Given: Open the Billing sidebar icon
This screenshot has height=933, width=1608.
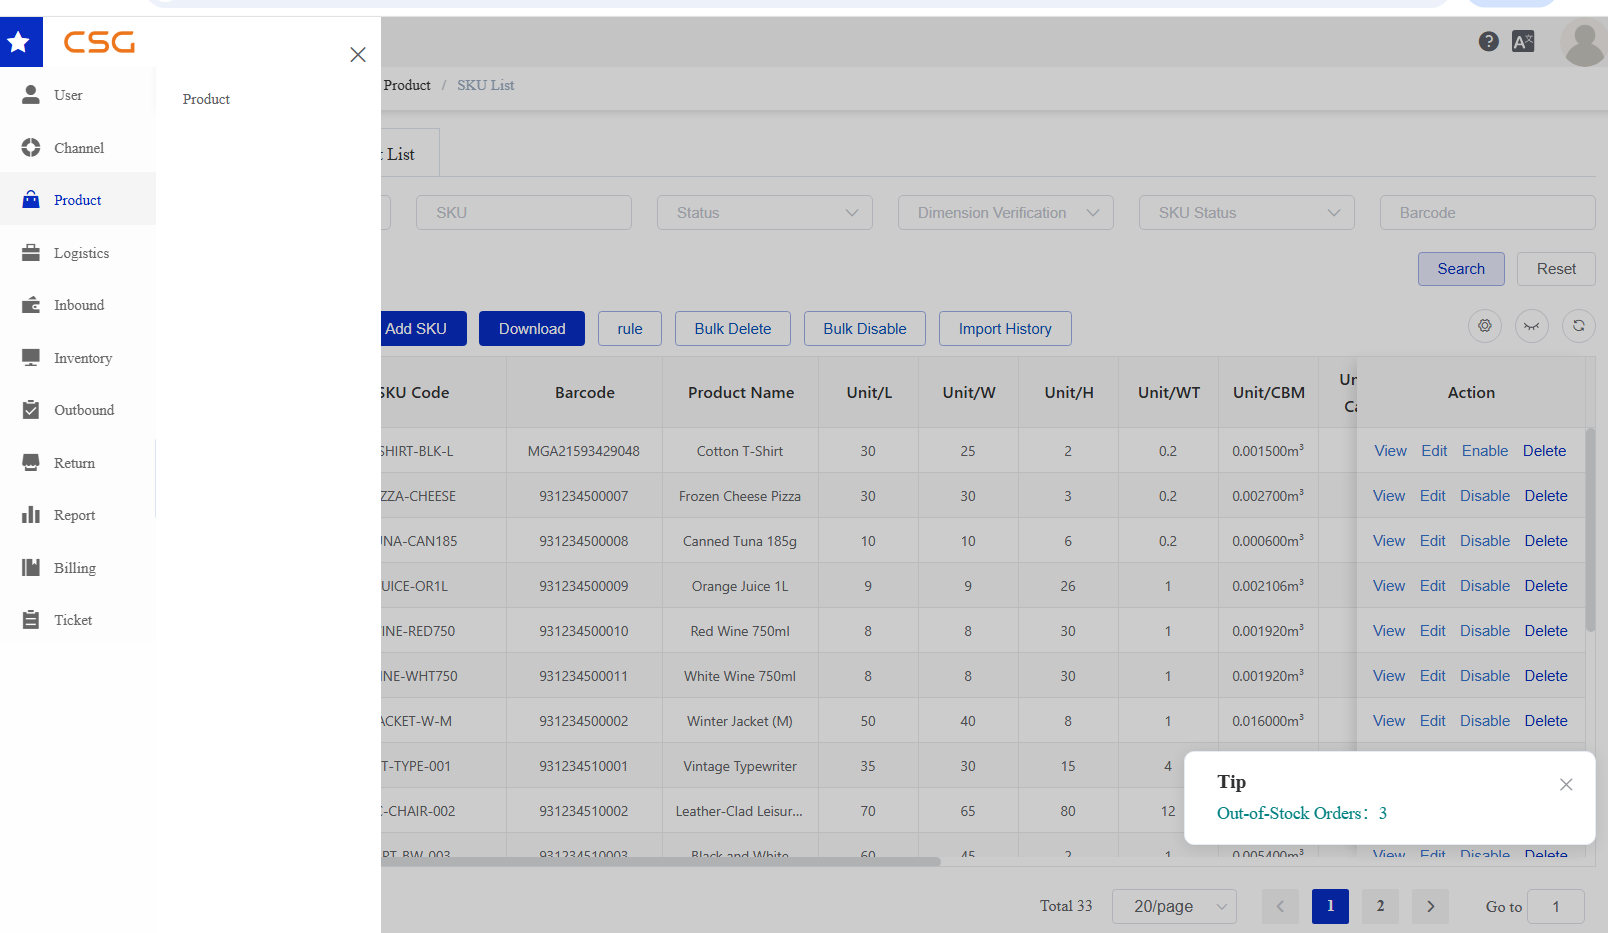Looking at the screenshot, I should (x=31, y=568).
